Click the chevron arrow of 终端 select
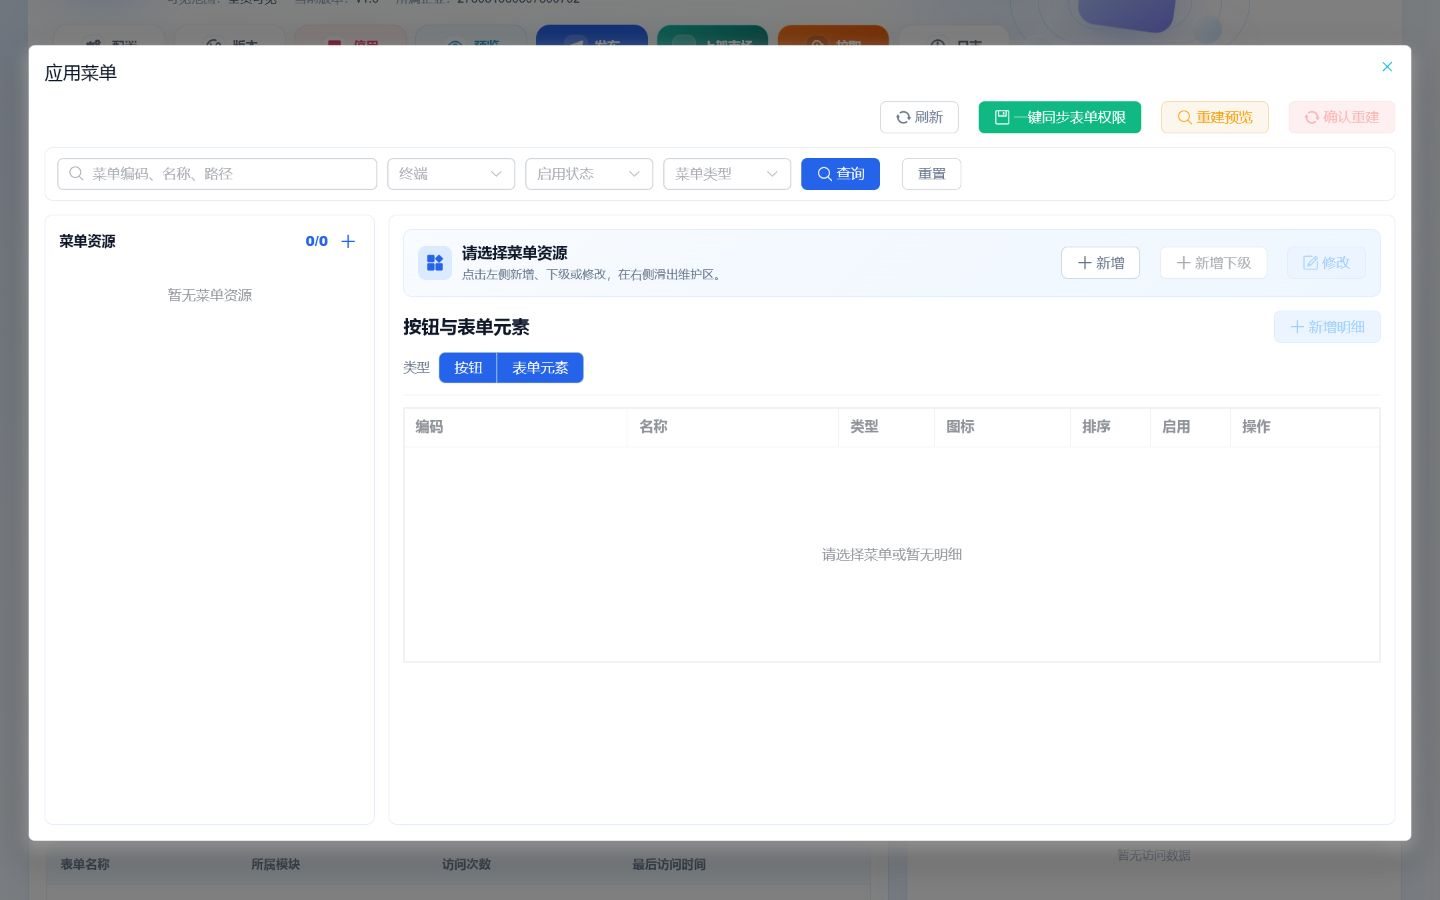The image size is (1440, 900). 496,174
